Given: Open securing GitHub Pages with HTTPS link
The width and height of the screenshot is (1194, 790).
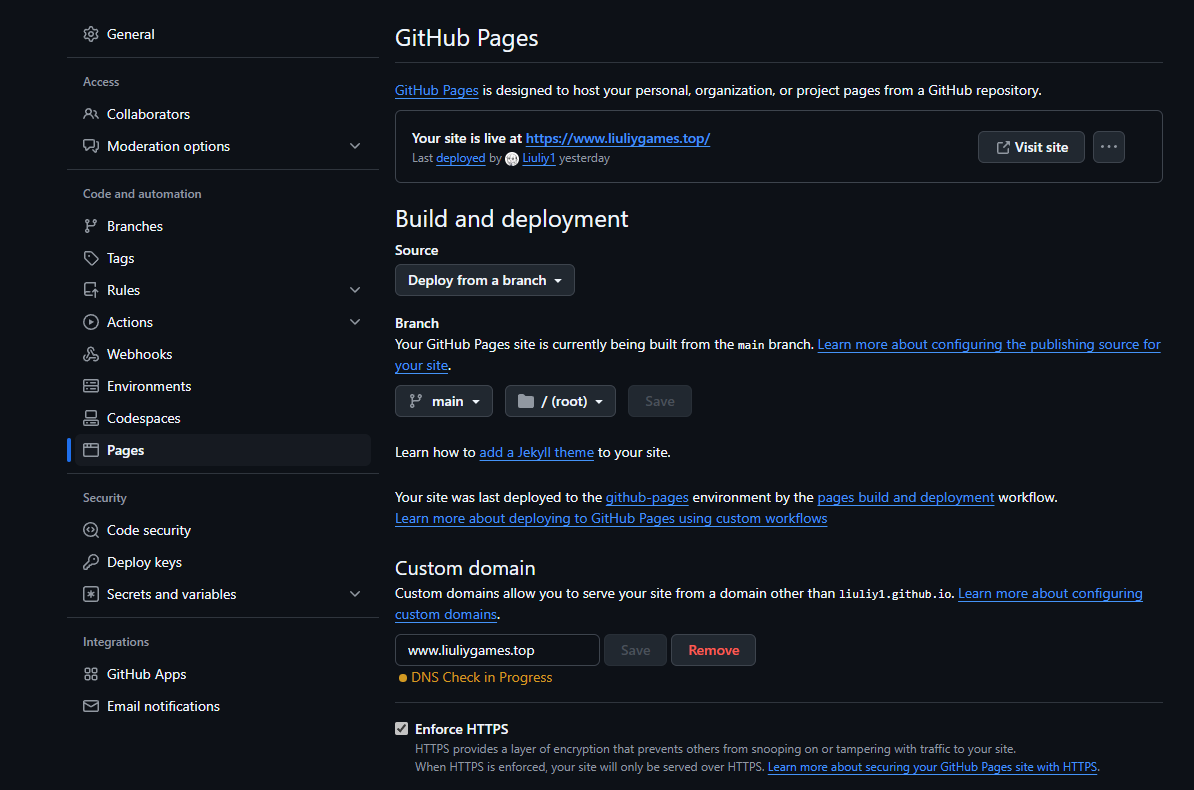Looking at the screenshot, I should [x=932, y=767].
